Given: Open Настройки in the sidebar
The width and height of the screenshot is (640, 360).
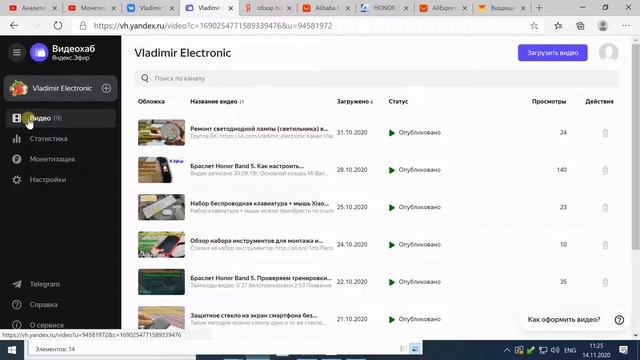Looking at the screenshot, I should (x=48, y=180).
